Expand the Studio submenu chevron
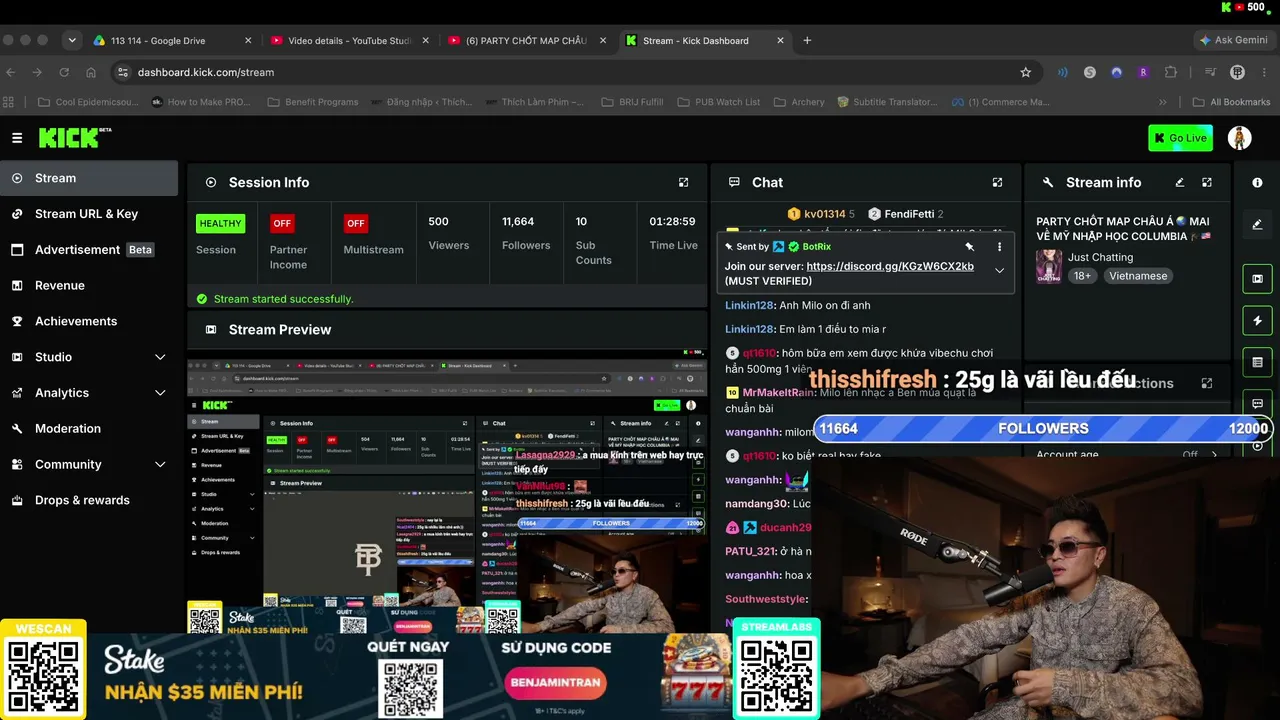The height and width of the screenshot is (720, 1280). tap(160, 357)
